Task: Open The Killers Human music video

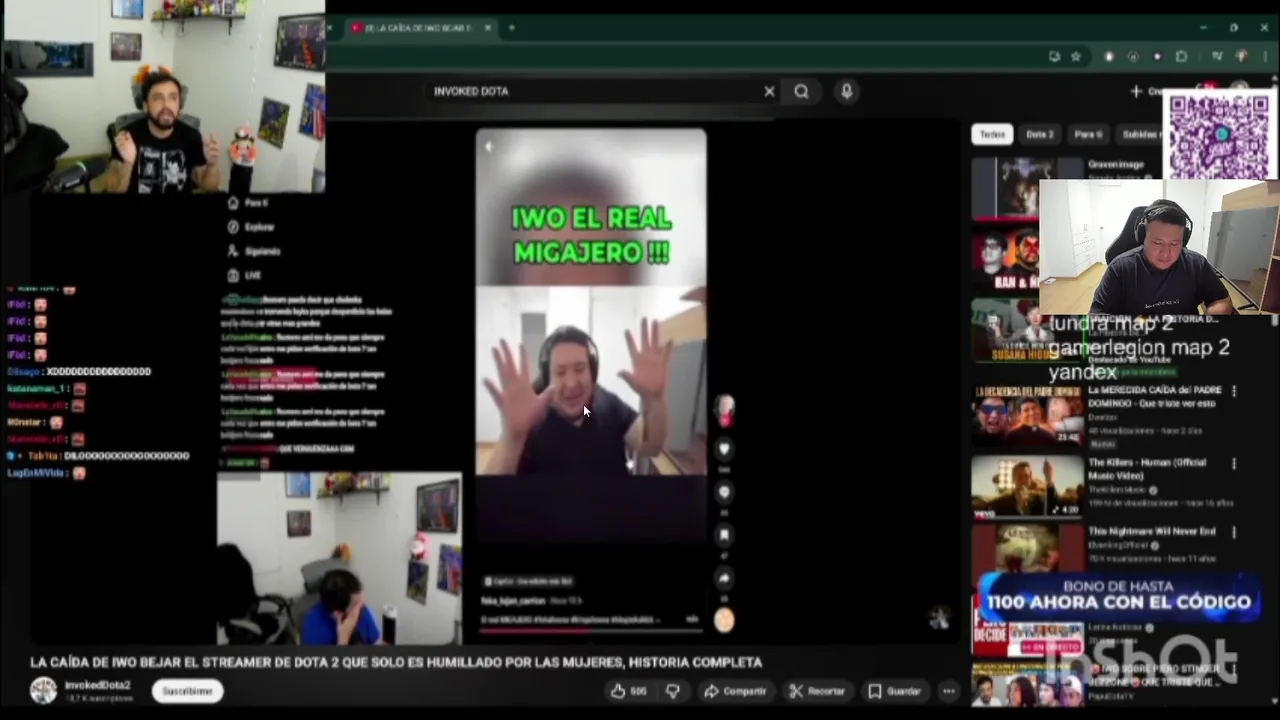Action: [x=1147, y=468]
